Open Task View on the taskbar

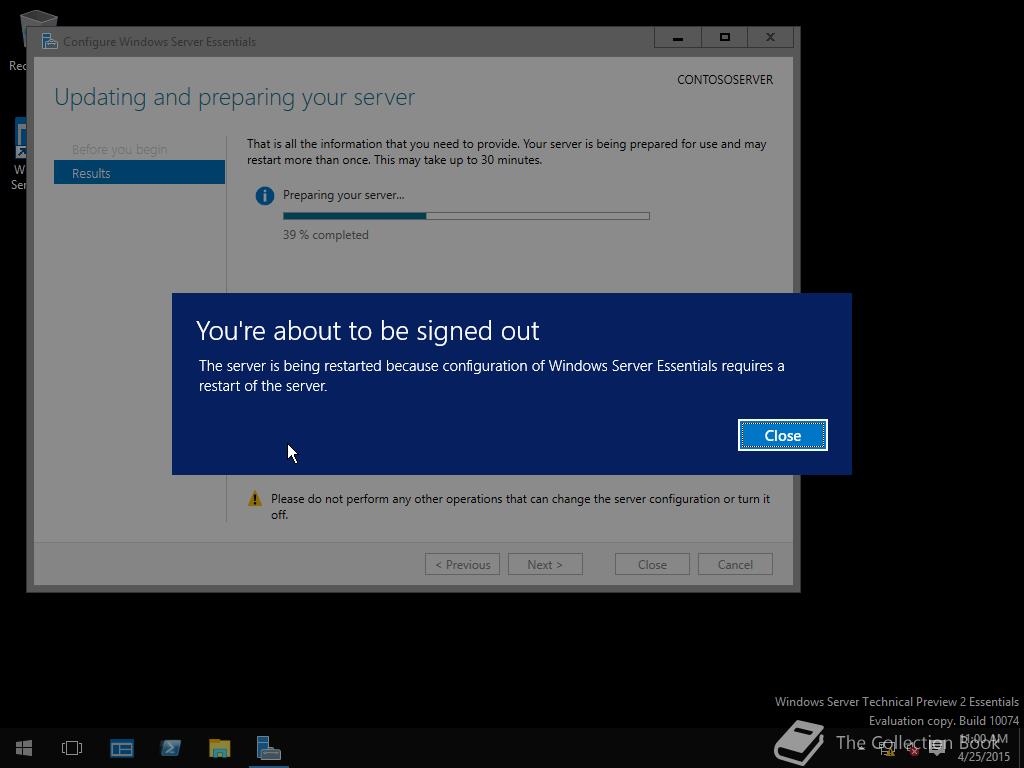pyautogui.click(x=72, y=748)
